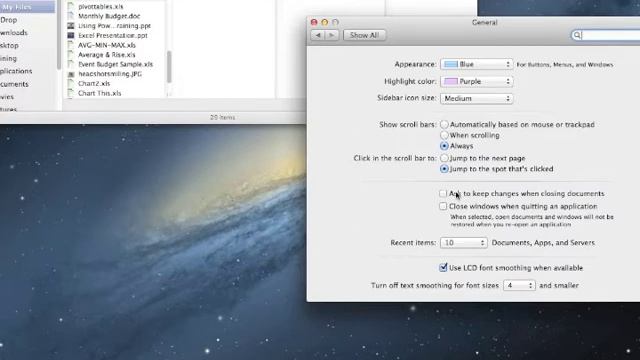Image resolution: width=640 pixels, height=360 pixels.
Task: Go back using the preferences back arrow
Action: [x=318, y=35]
